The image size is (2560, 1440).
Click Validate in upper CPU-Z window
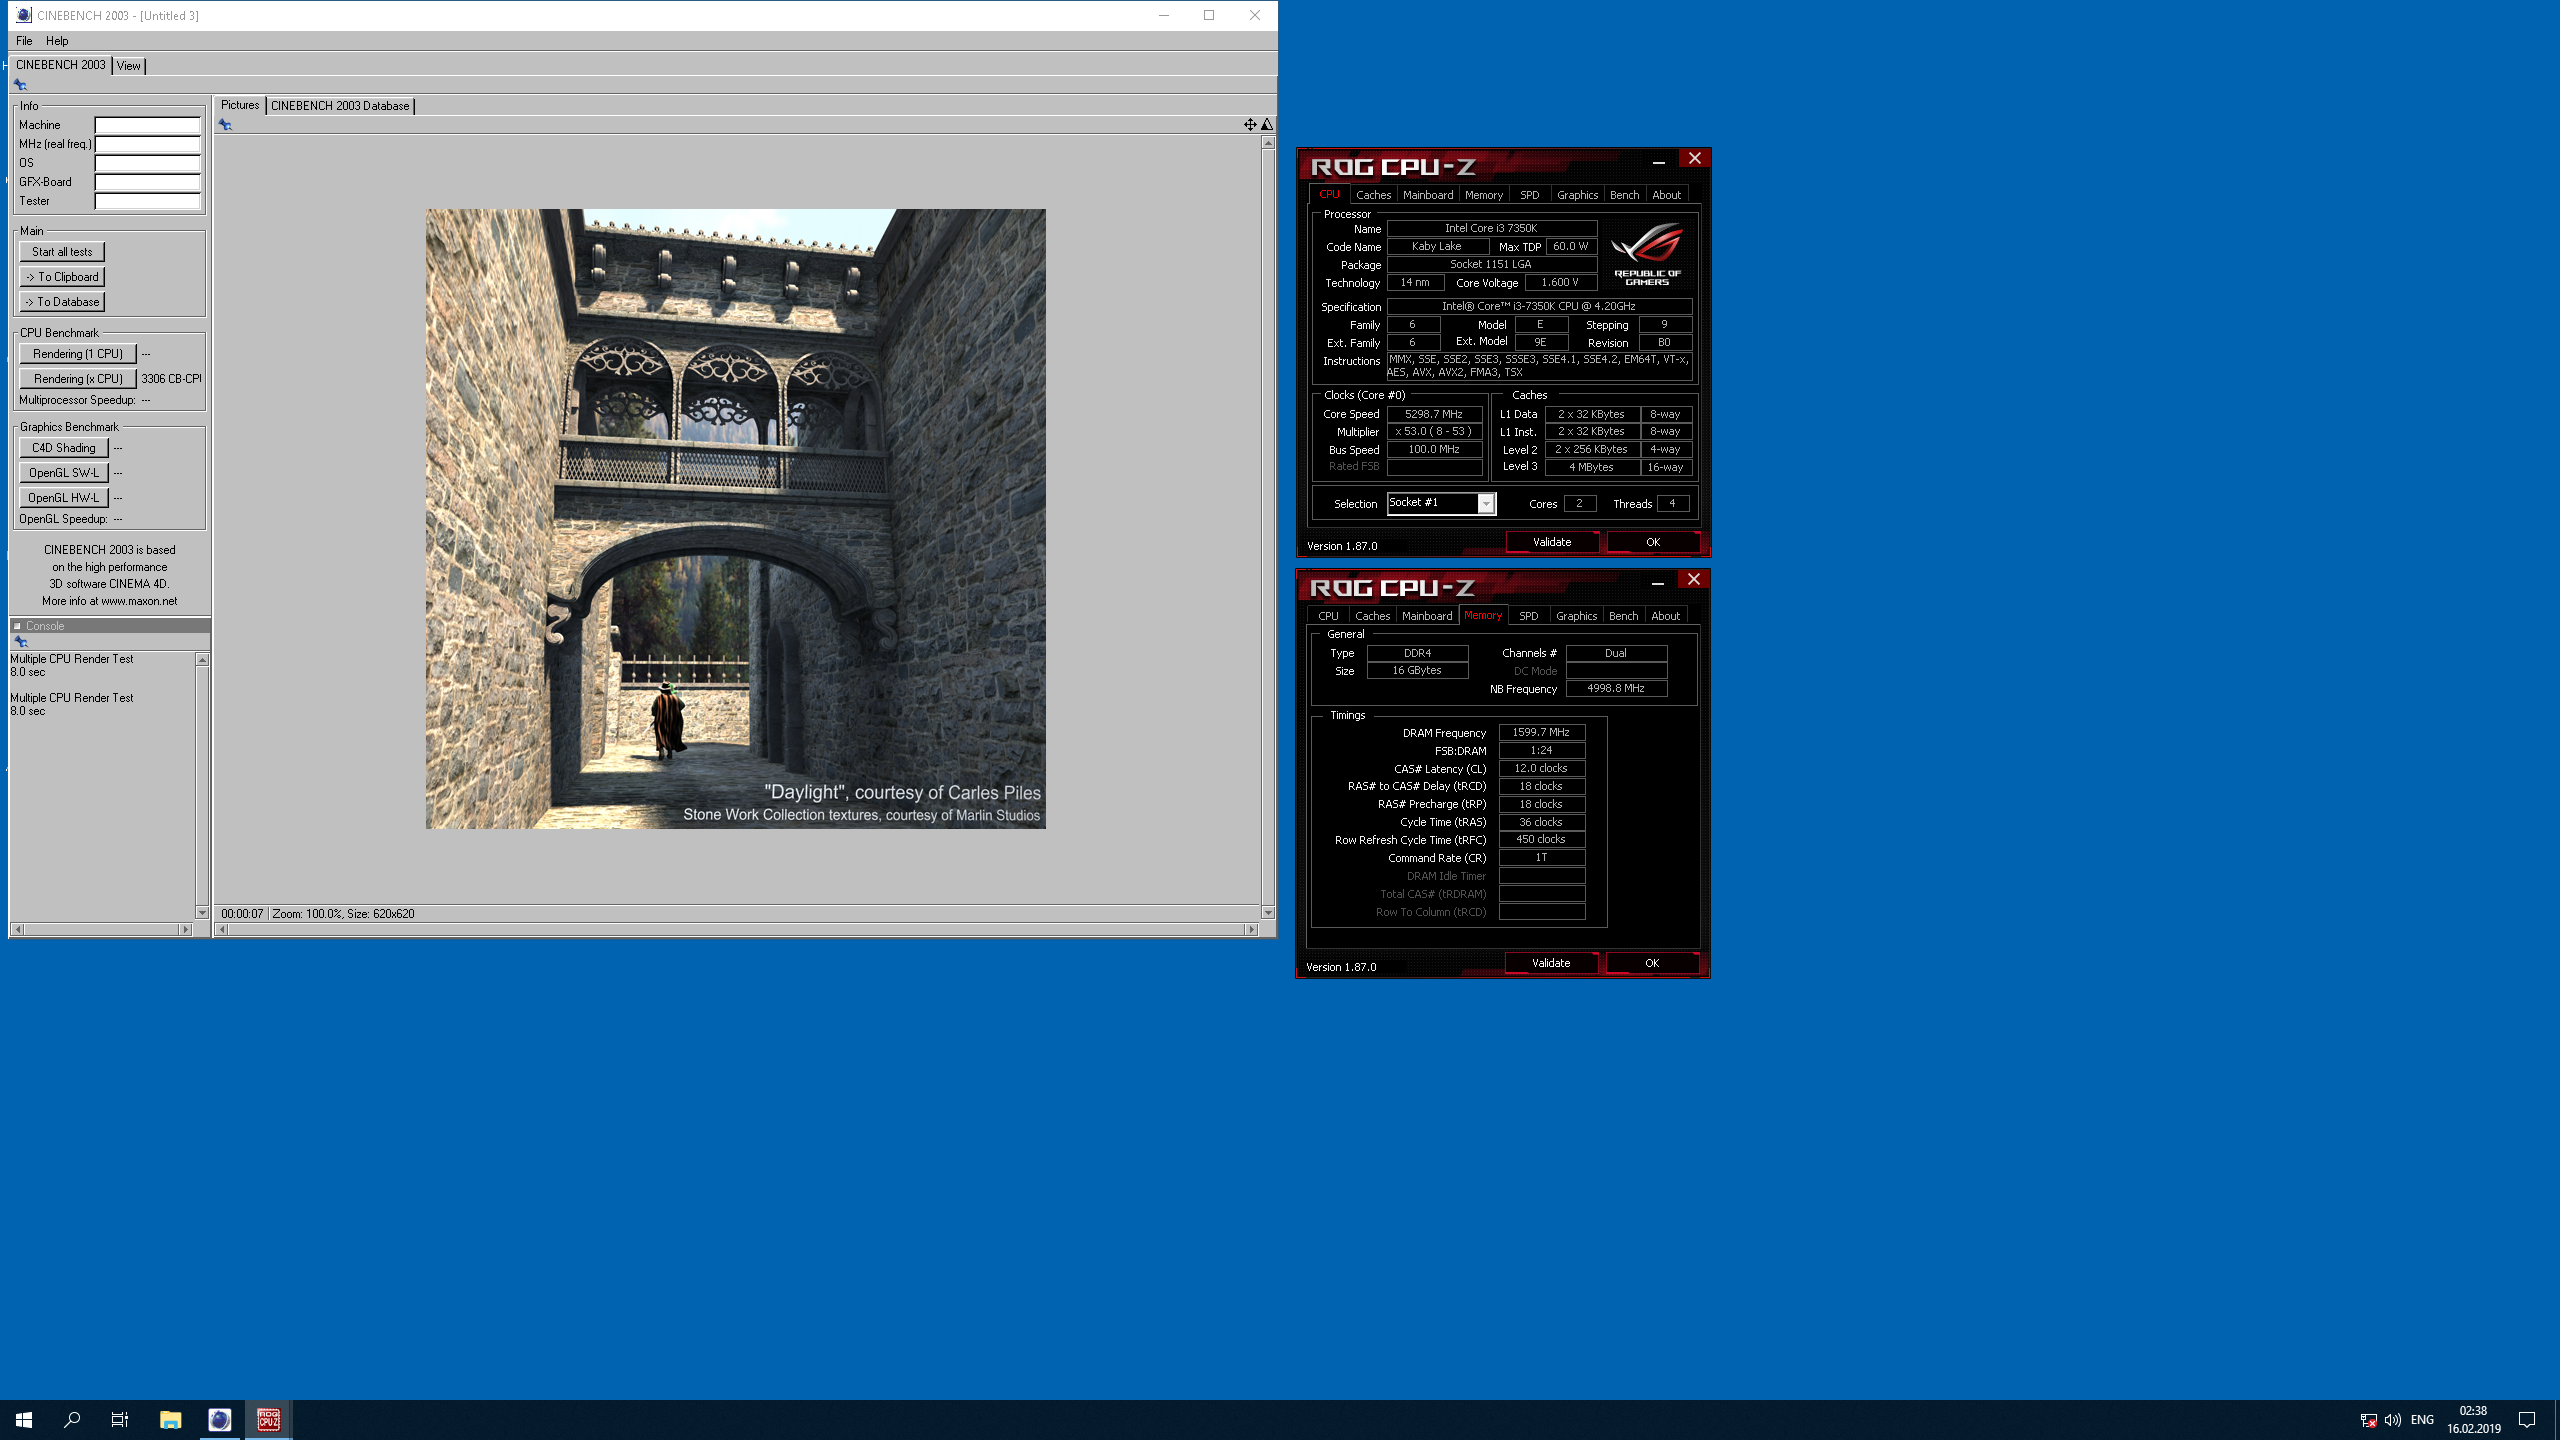1552,542
